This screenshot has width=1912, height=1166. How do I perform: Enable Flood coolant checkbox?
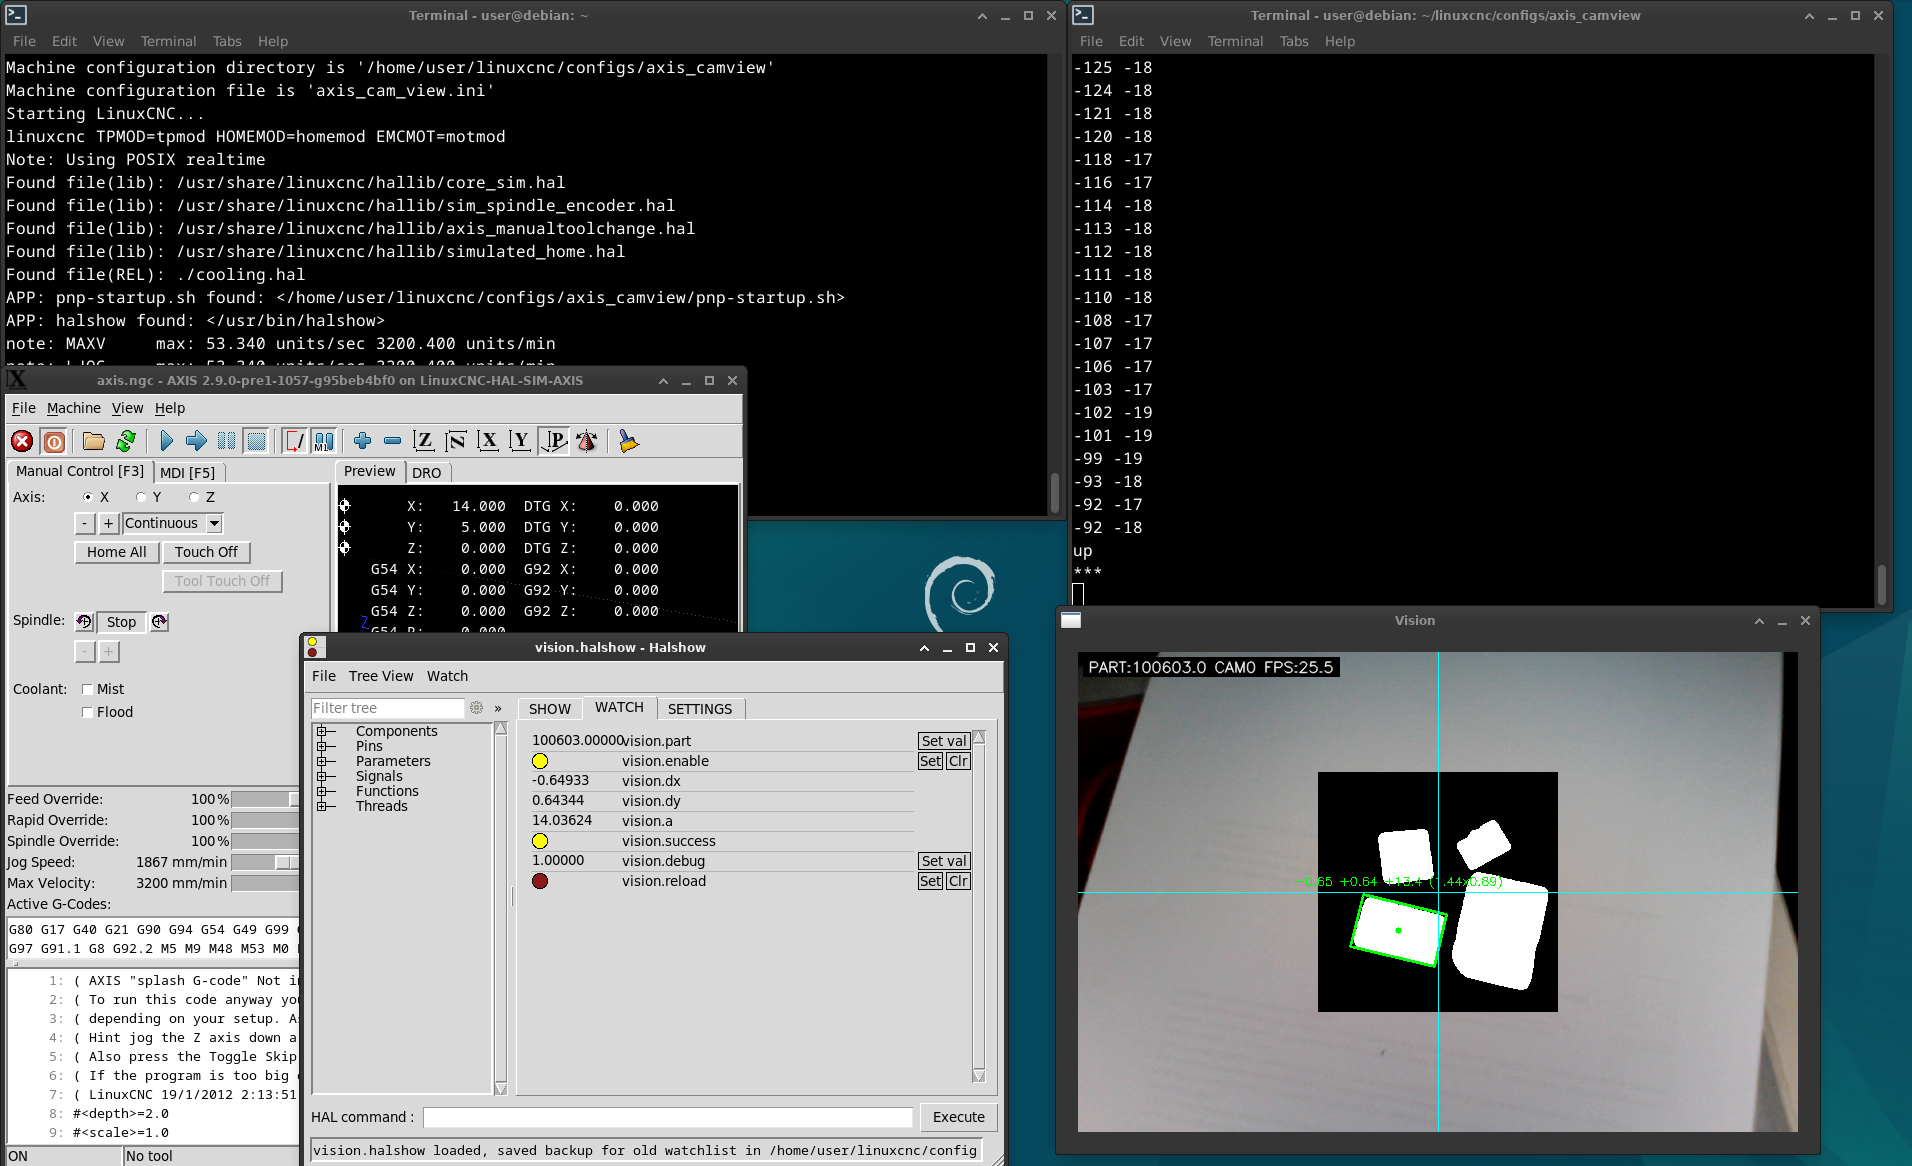88,712
